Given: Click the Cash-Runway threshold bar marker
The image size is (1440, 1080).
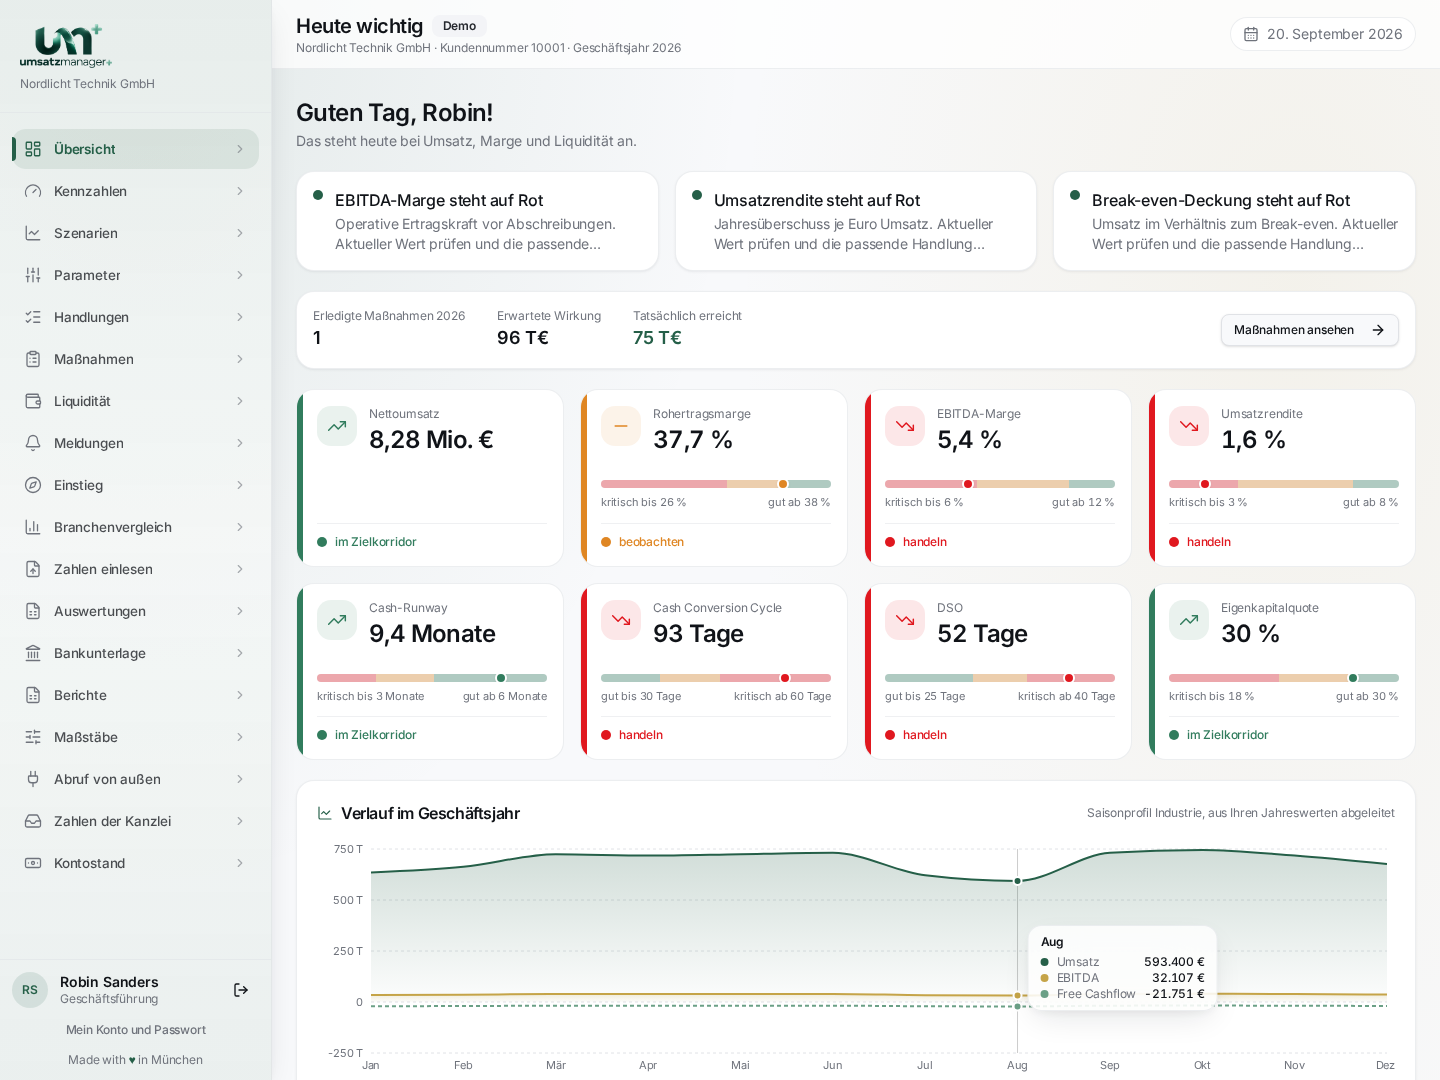Looking at the screenshot, I should click(x=501, y=678).
